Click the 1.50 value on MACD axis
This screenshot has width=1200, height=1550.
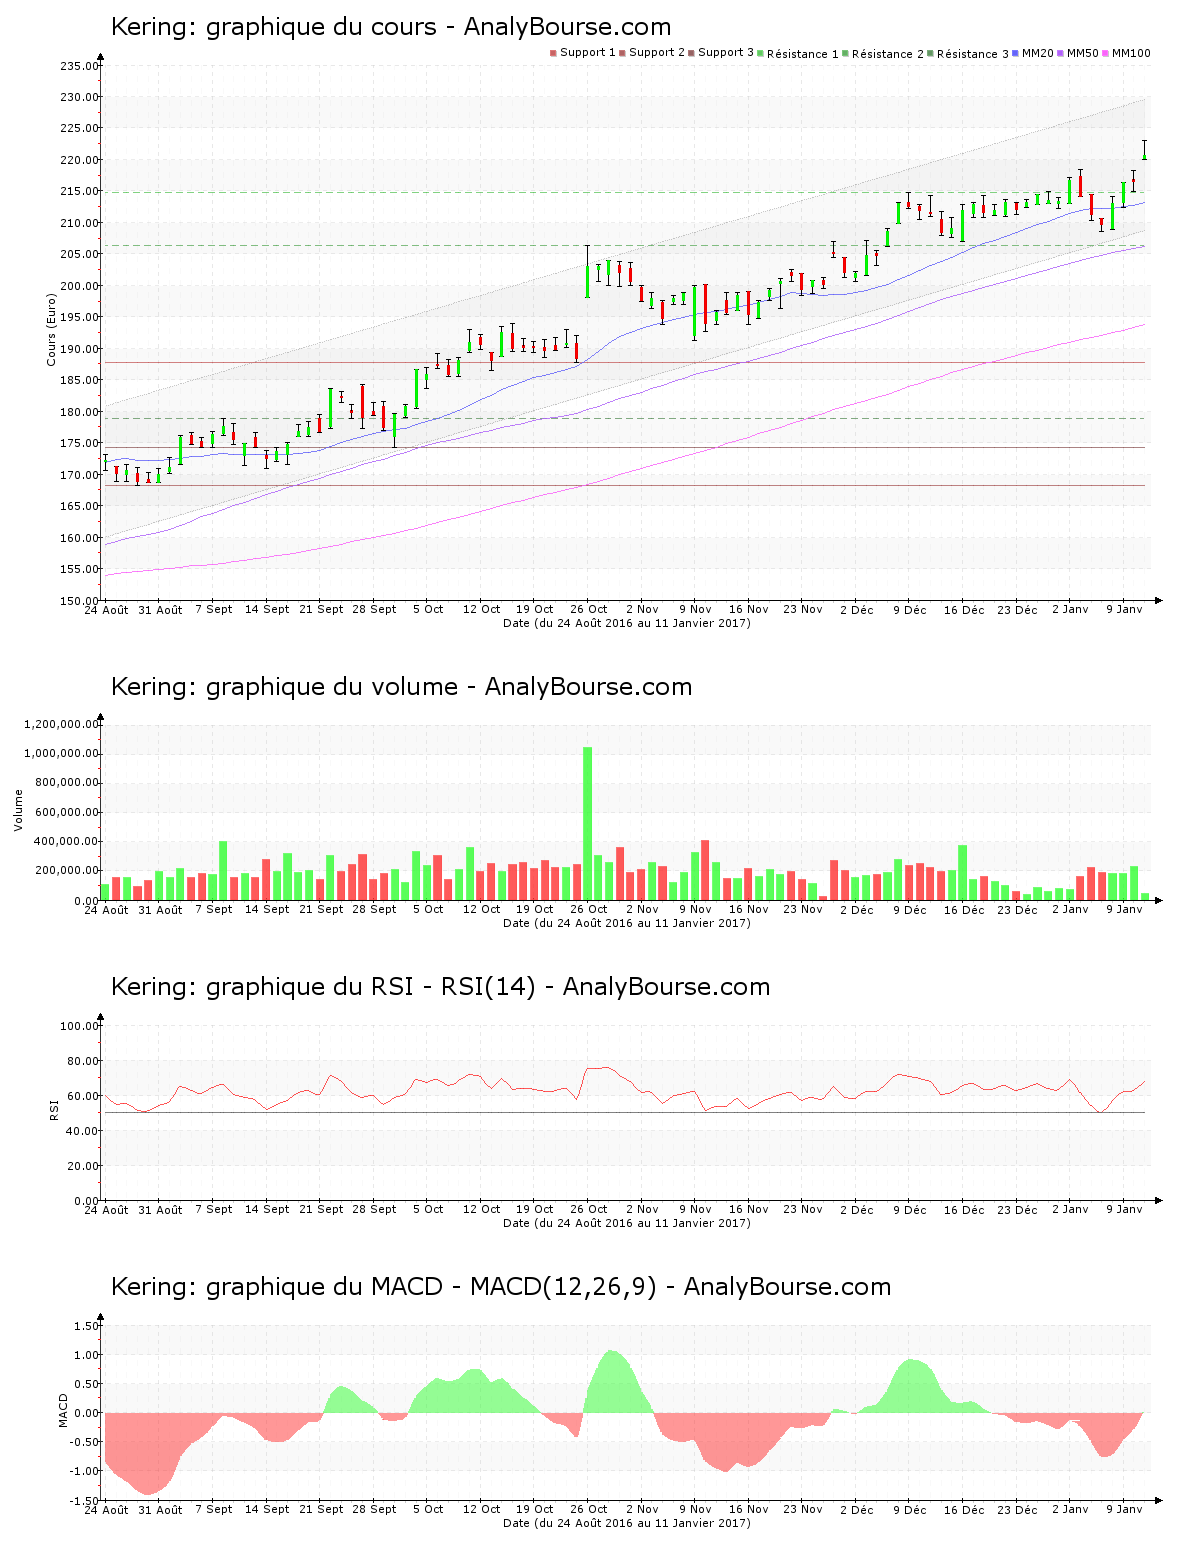click(87, 1326)
